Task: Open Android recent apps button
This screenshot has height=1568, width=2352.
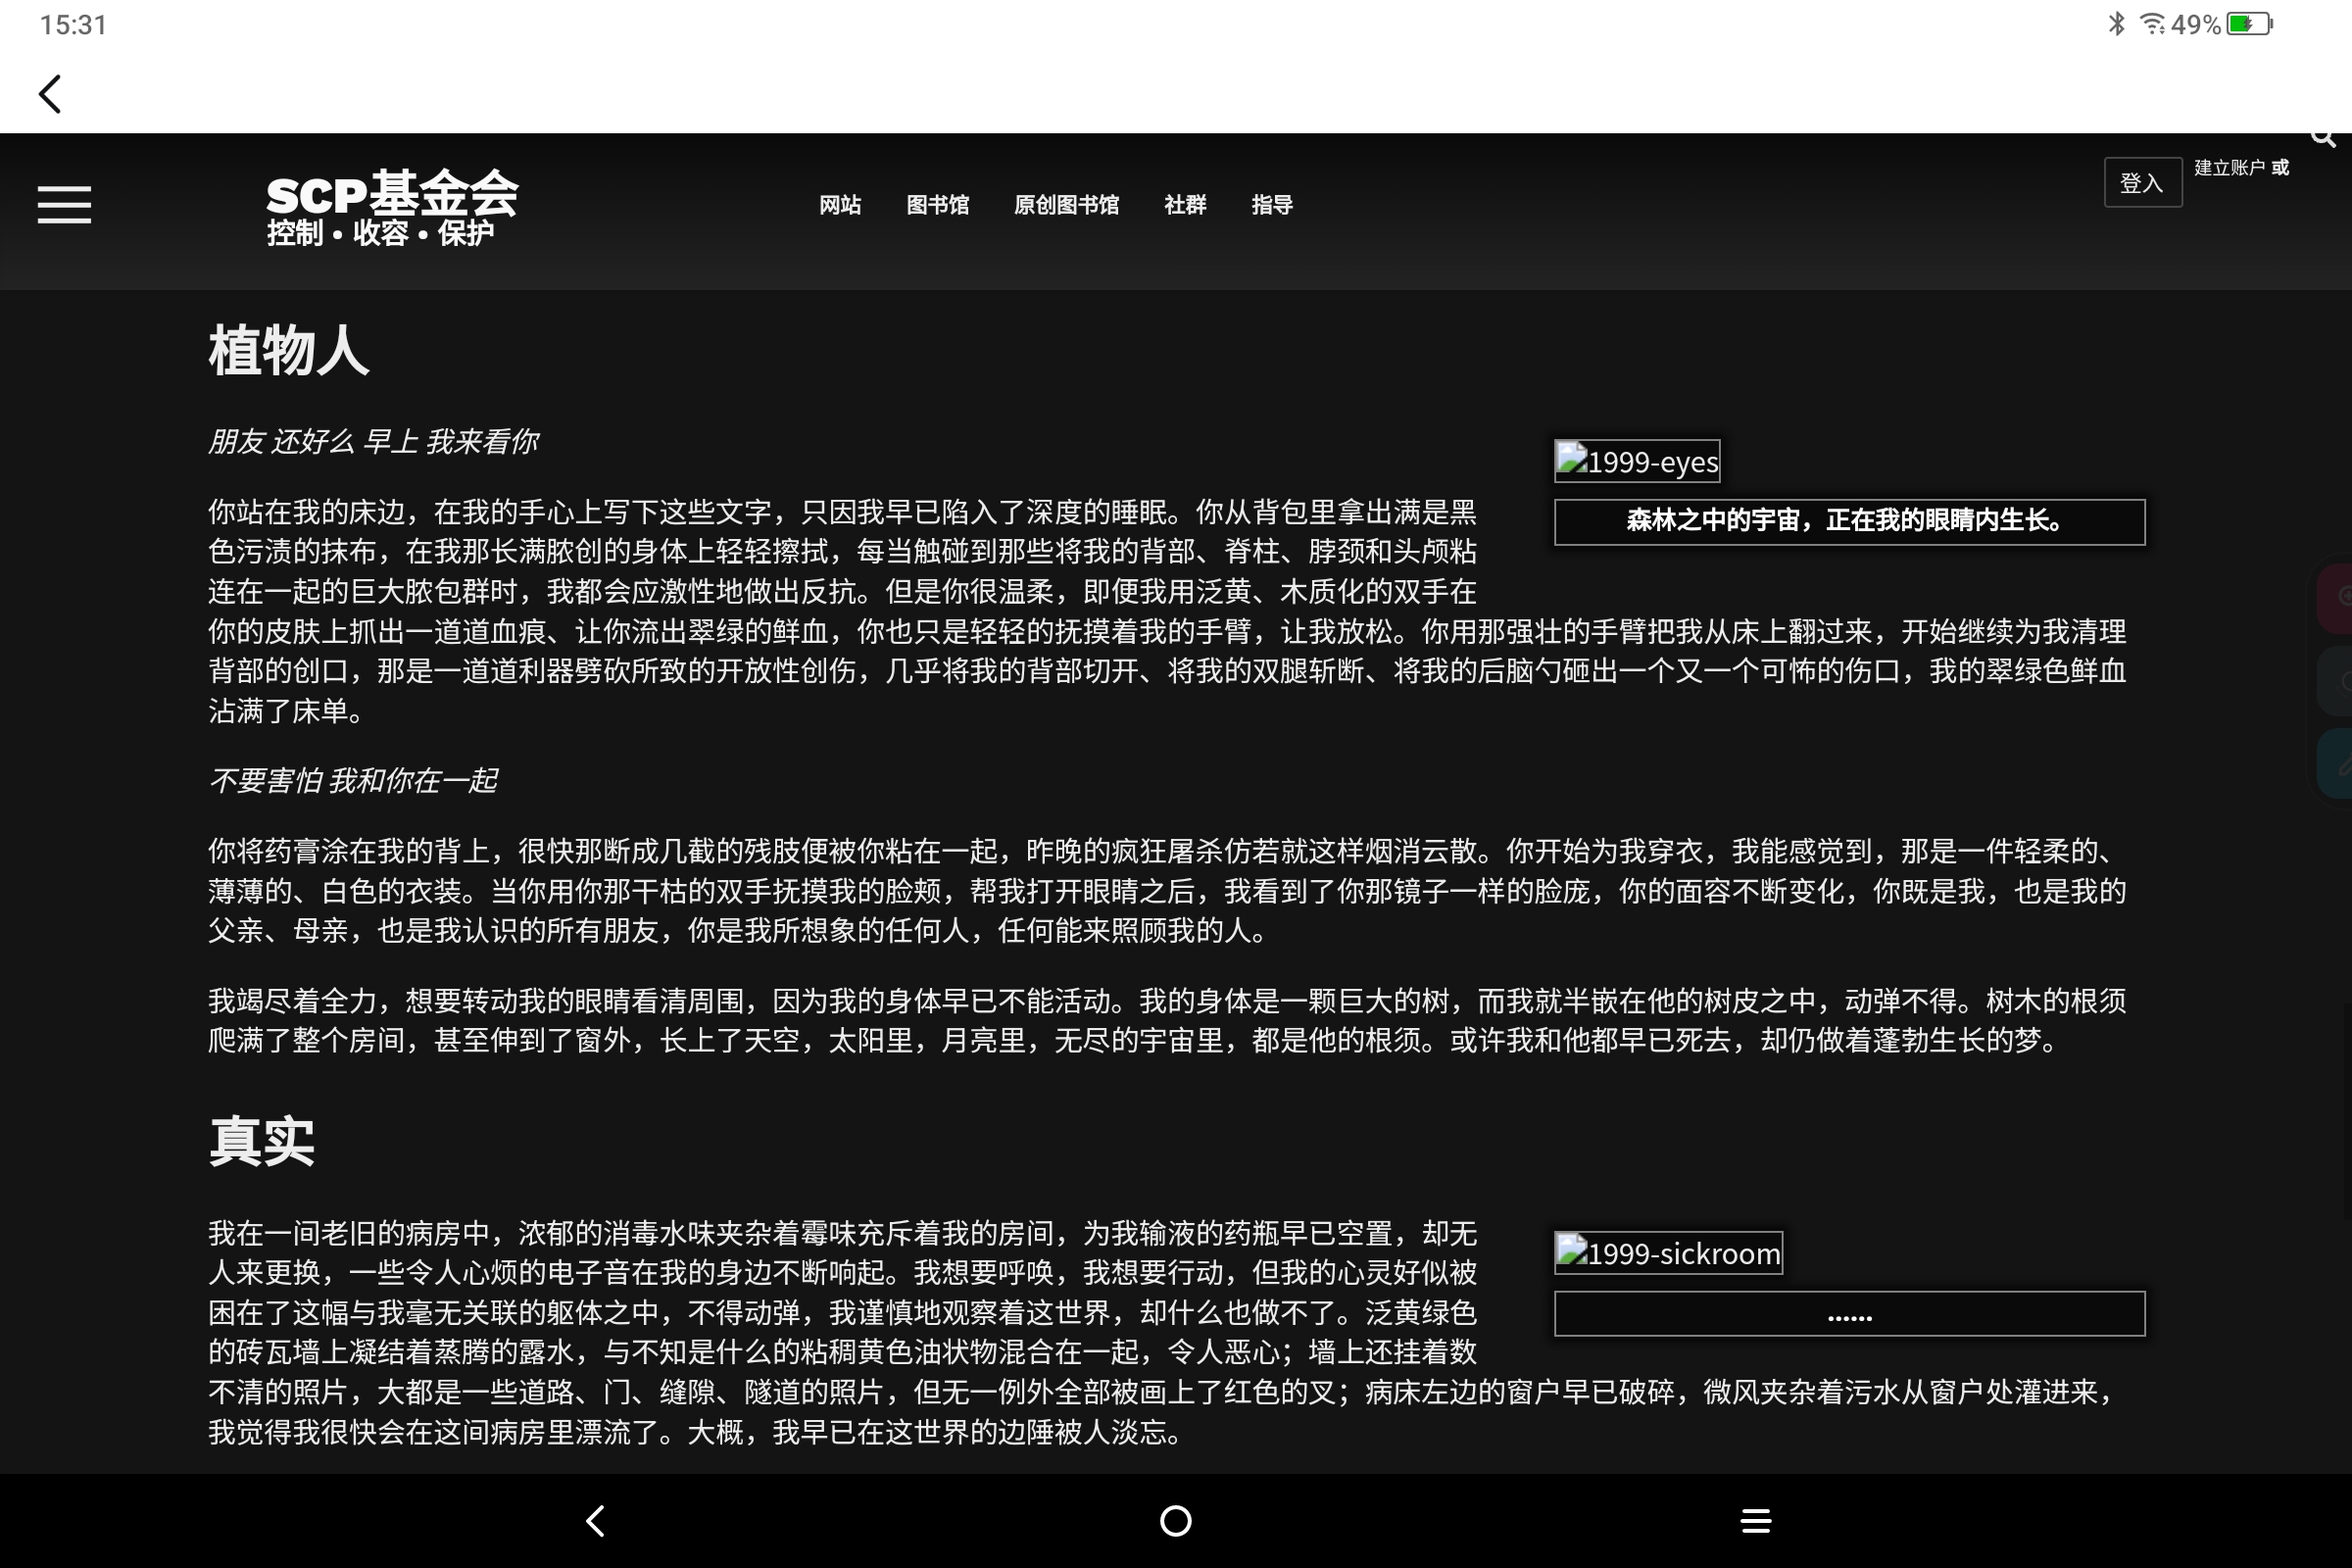Action: coord(1756,1521)
